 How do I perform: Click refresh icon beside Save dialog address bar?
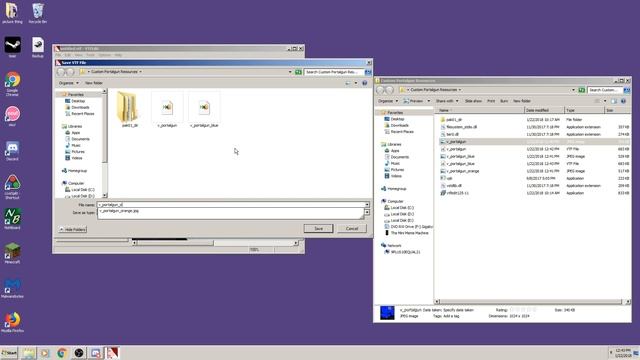298,72
